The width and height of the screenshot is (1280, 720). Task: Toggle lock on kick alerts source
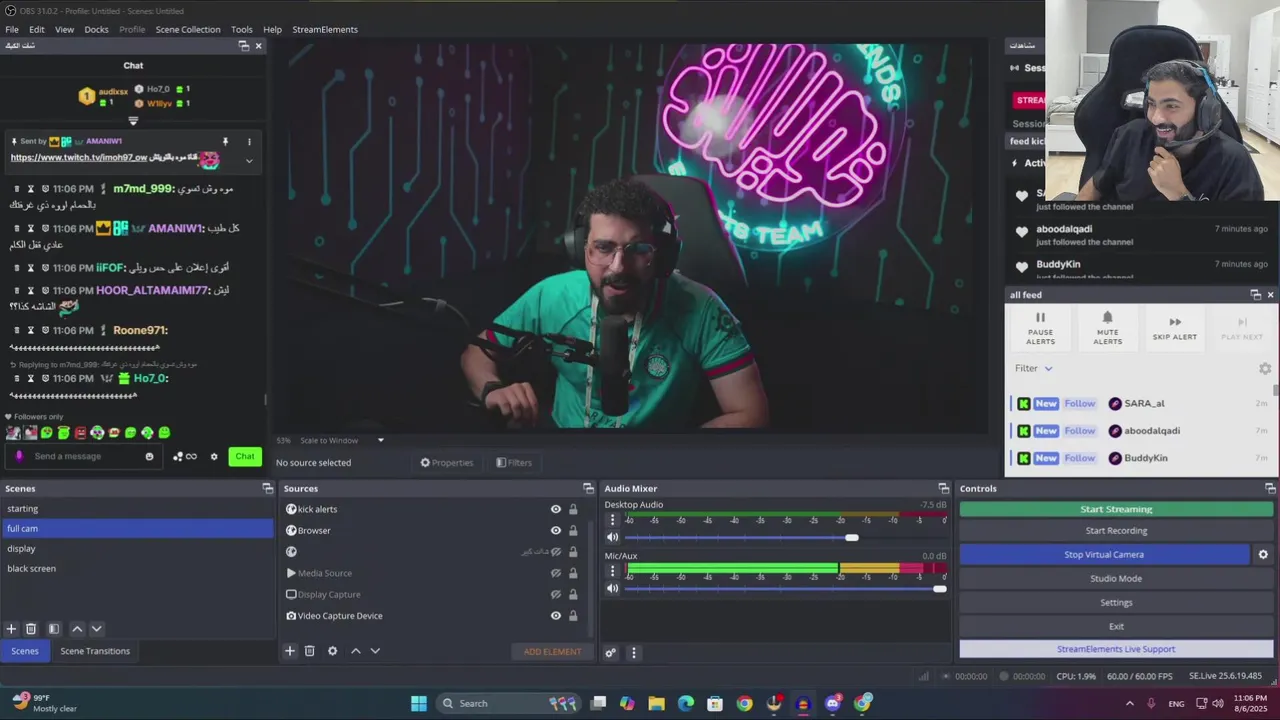click(573, 509)
